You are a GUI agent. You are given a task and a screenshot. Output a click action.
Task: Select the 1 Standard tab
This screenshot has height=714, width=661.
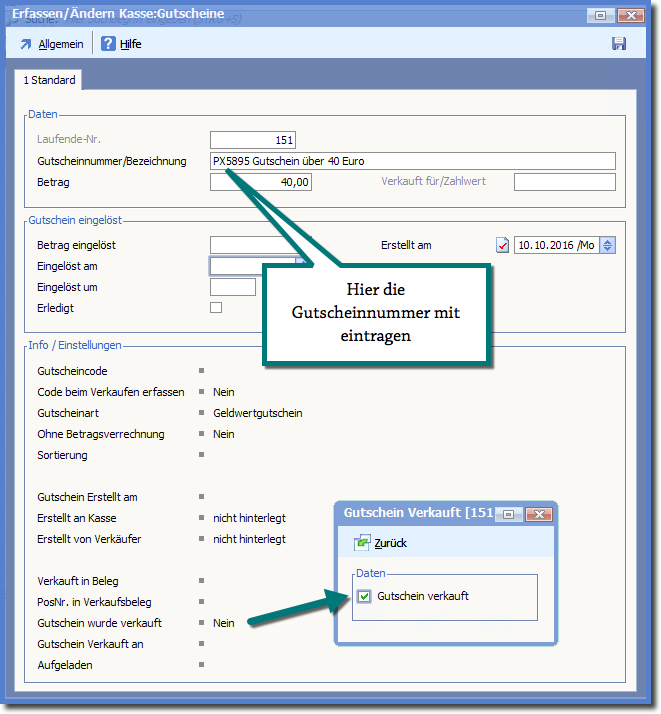click(x=49, y=80)
